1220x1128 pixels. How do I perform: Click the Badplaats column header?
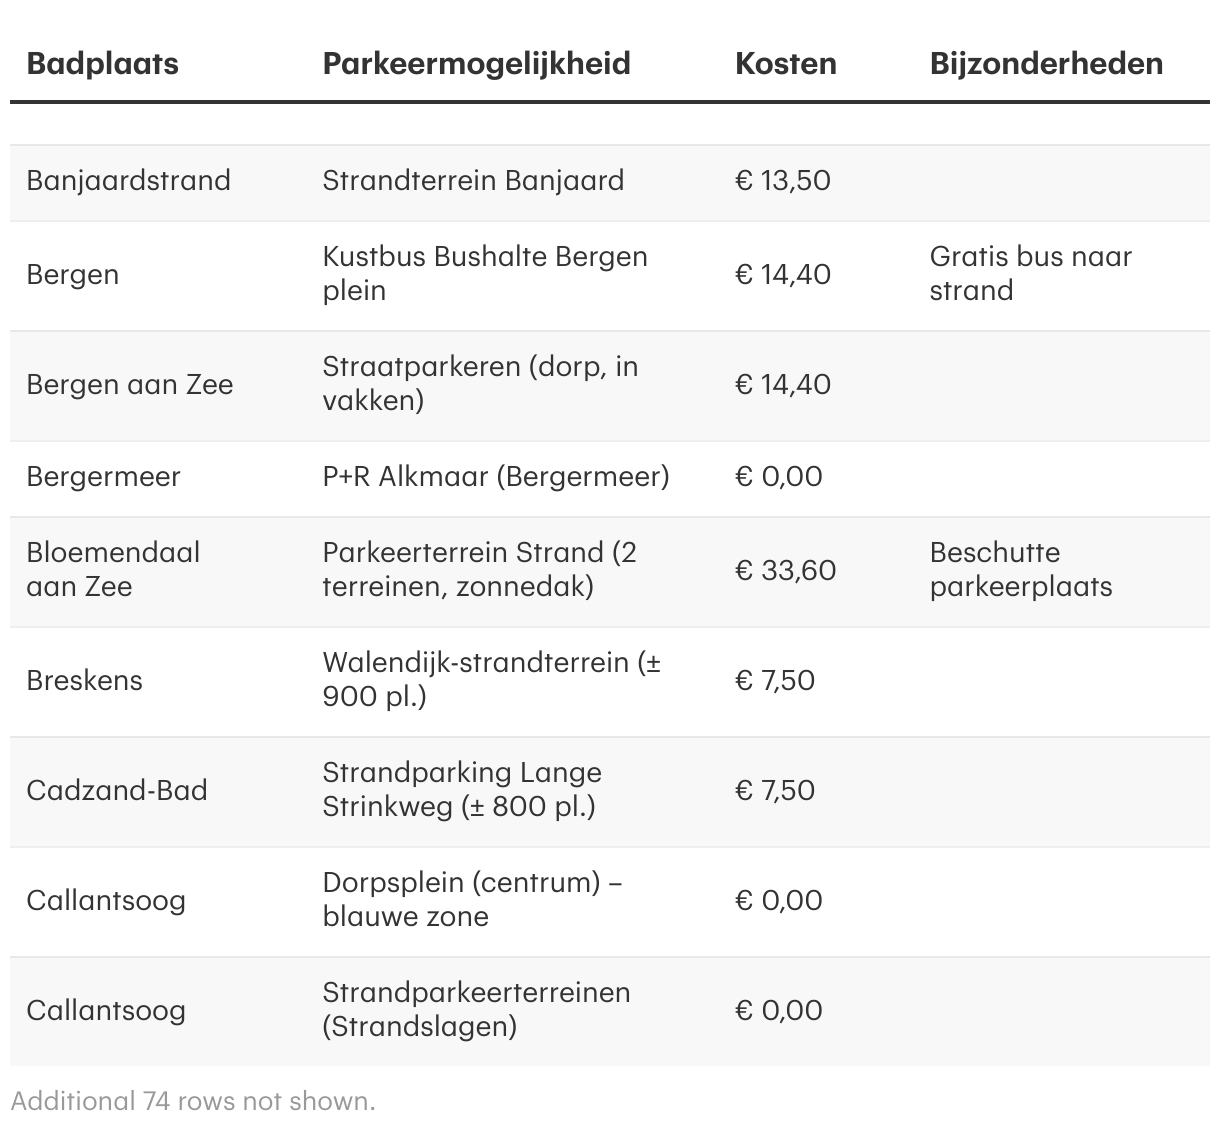click(102, 64)
